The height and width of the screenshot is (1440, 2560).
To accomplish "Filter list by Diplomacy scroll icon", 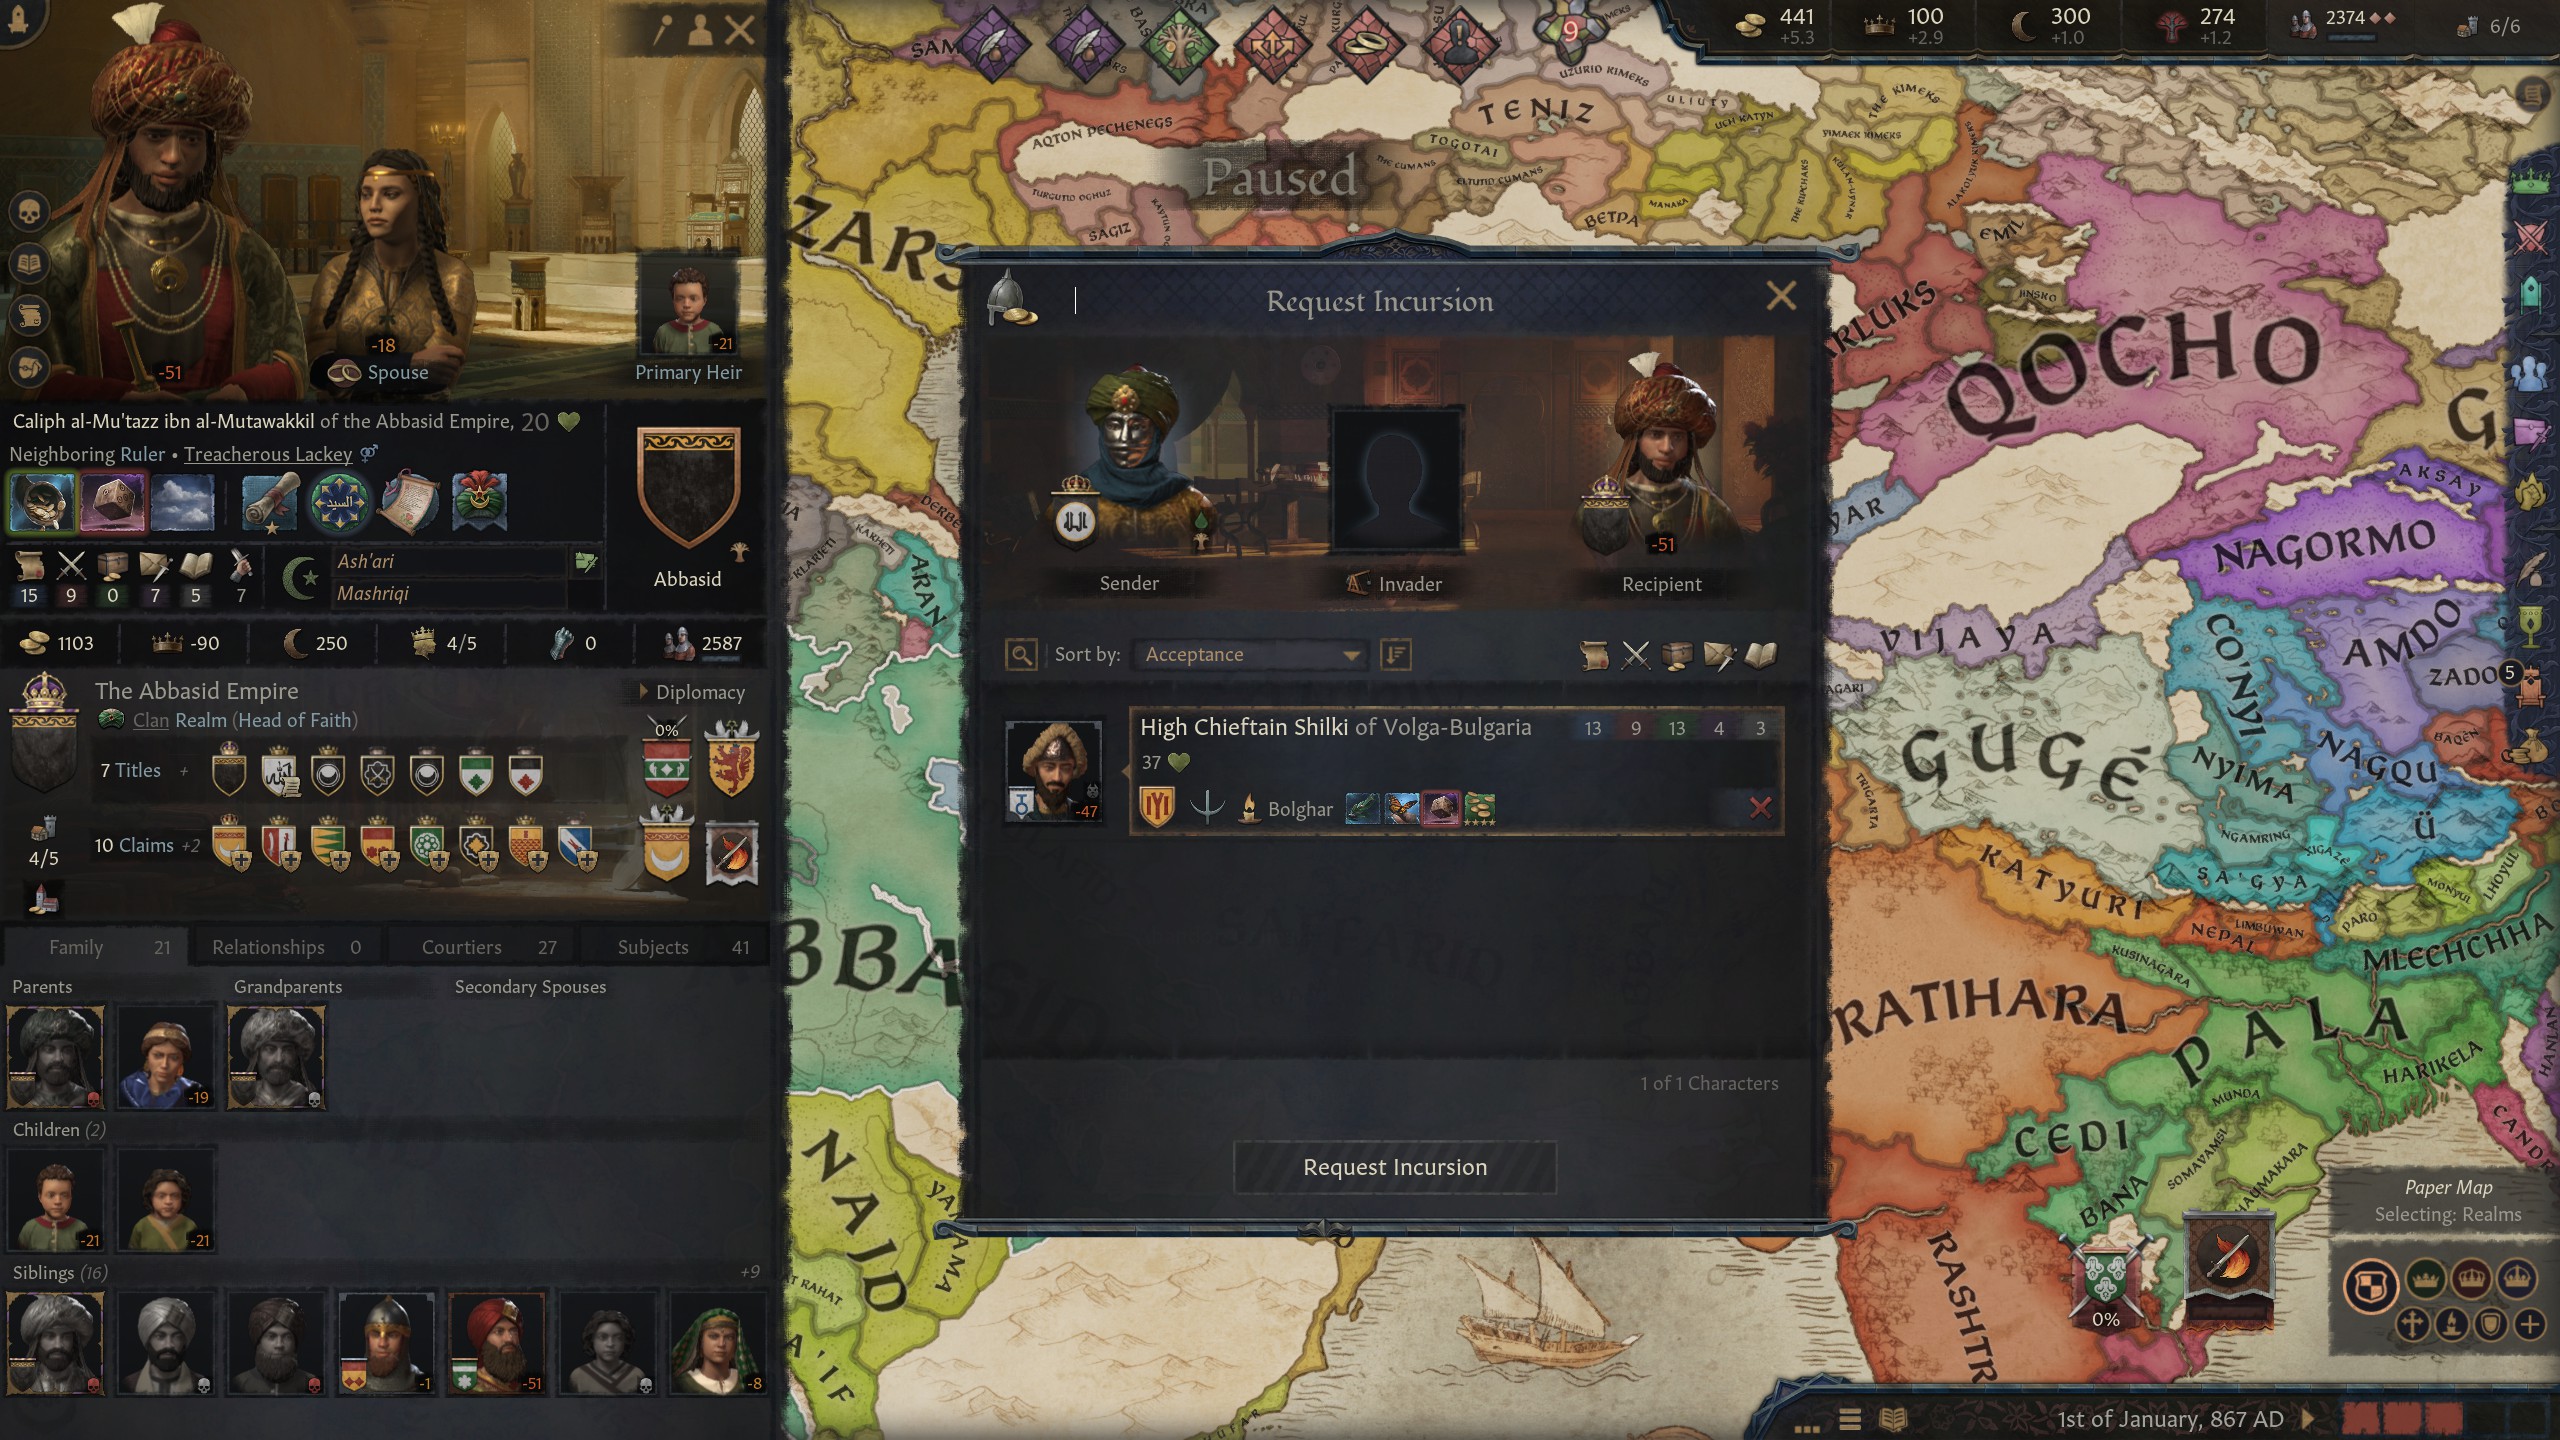I will pyautogui.click(x=1594, y=655).
